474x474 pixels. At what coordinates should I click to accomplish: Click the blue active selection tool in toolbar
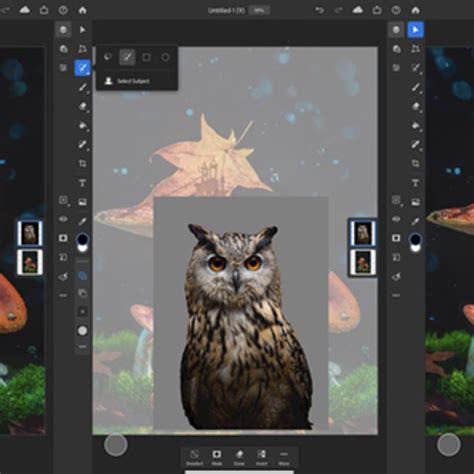coord(82,68)
